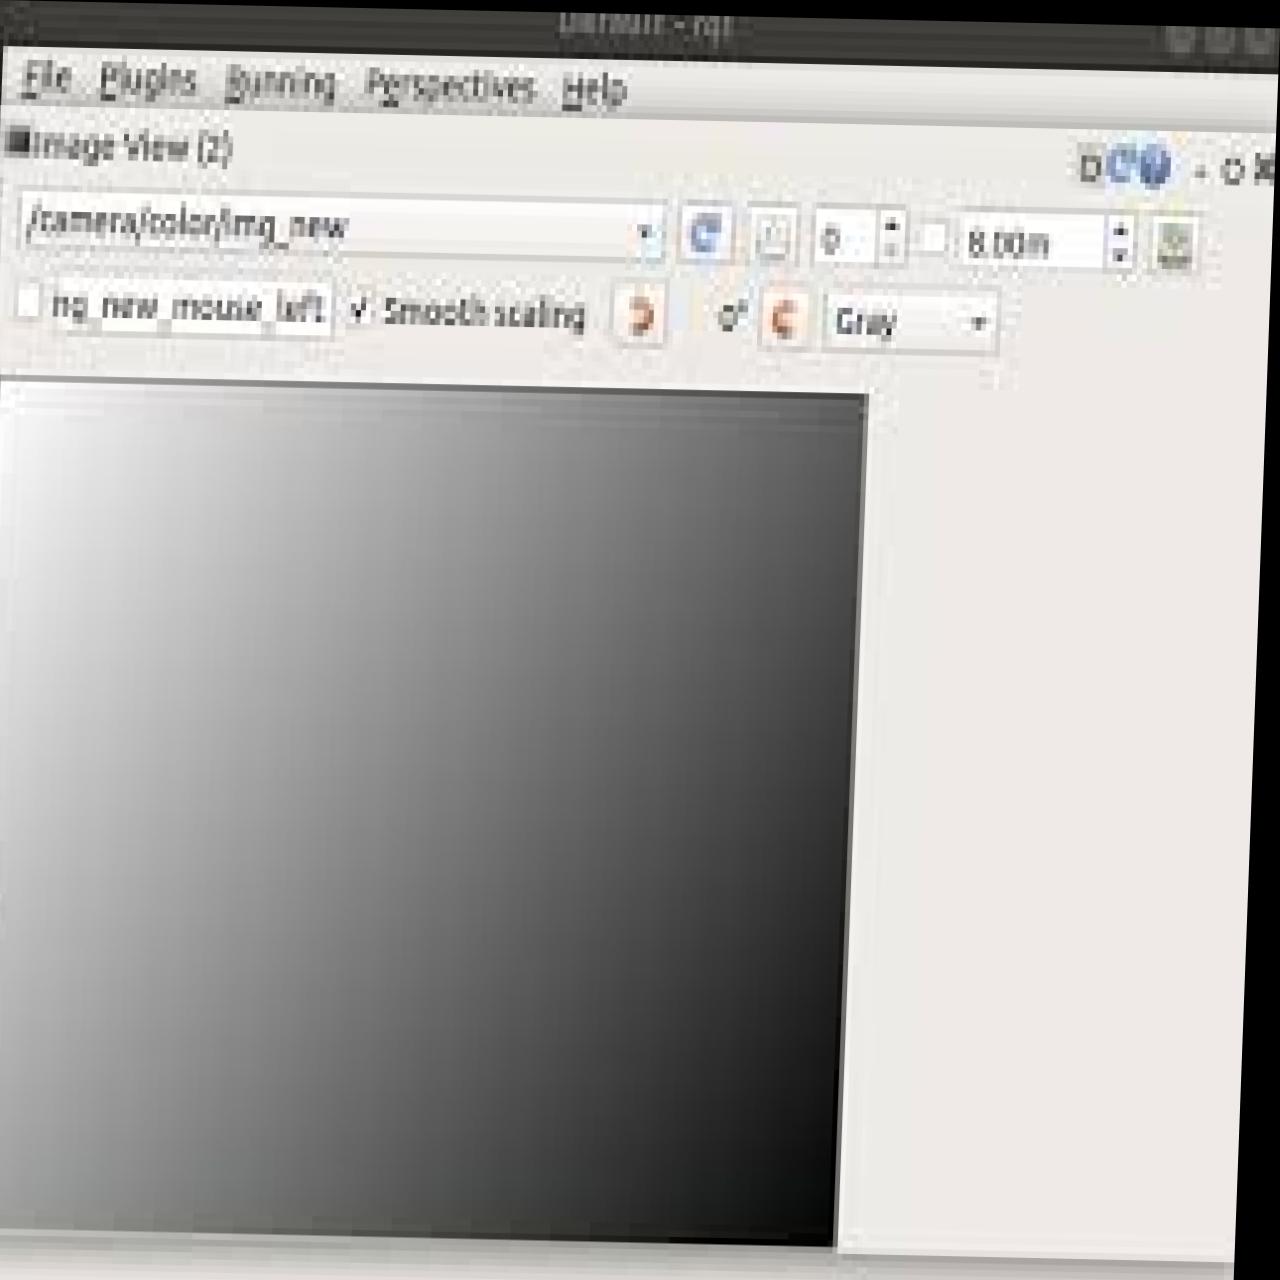Undock the Image View widget
The width and height of the screenshot is (1280, 1280).
(x=1233, y=171)
